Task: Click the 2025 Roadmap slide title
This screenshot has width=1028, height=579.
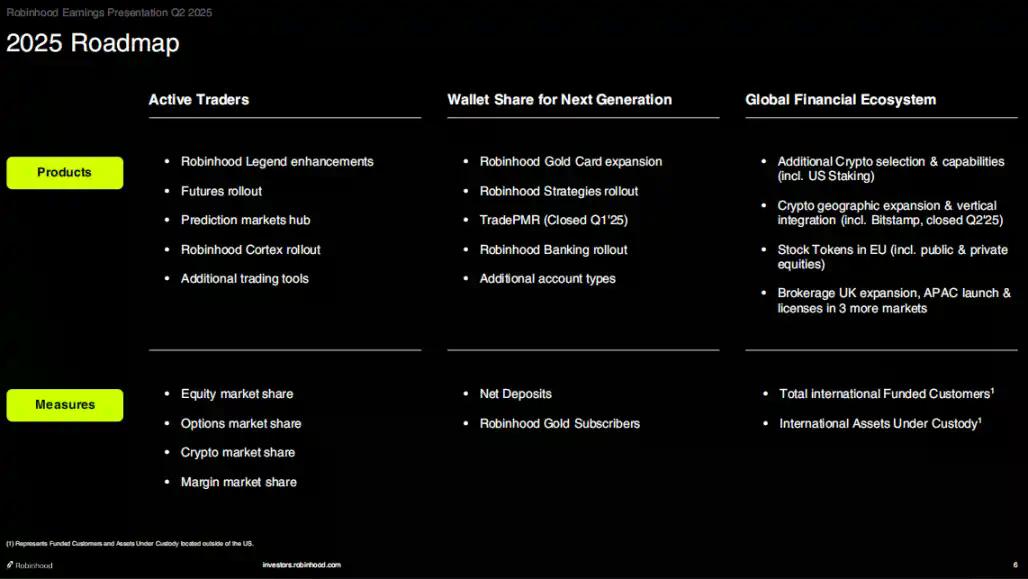Action: click(x=92, y=43)
